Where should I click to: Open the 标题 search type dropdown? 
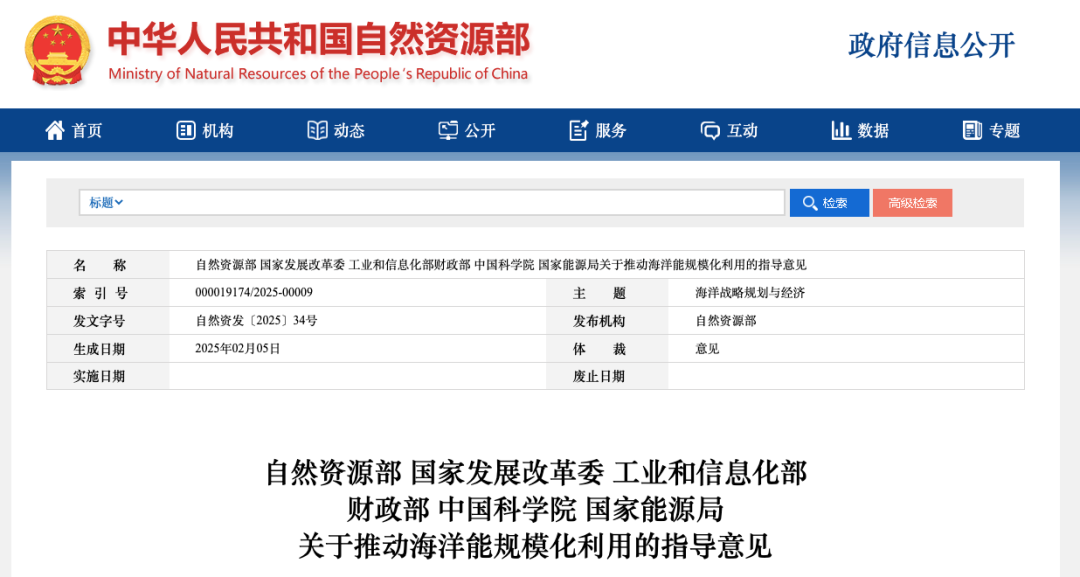(x=105, y=202)
